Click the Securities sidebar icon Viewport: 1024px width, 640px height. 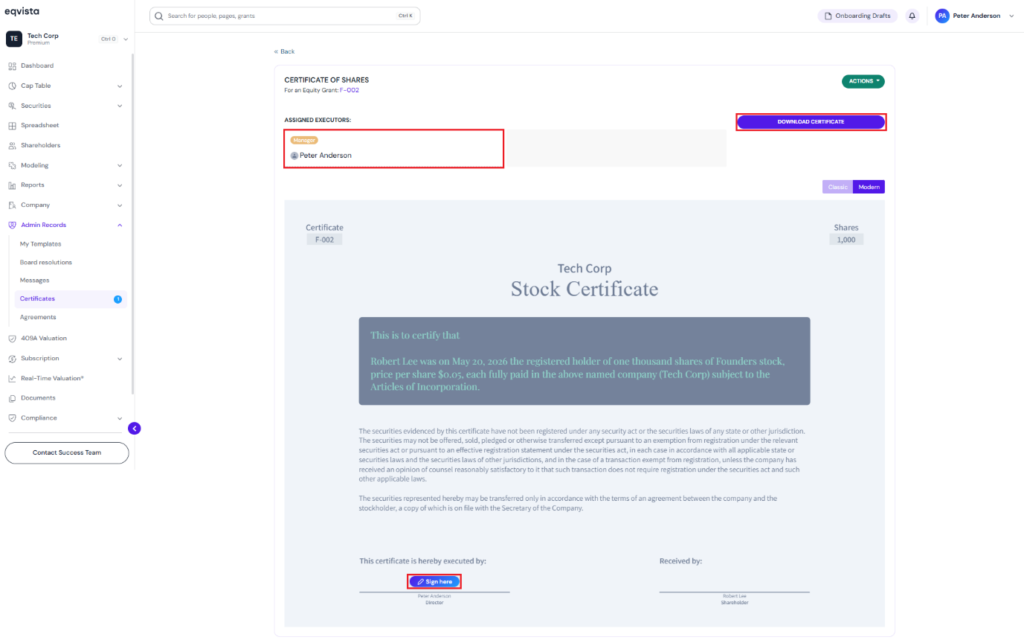tap(12, 106)
